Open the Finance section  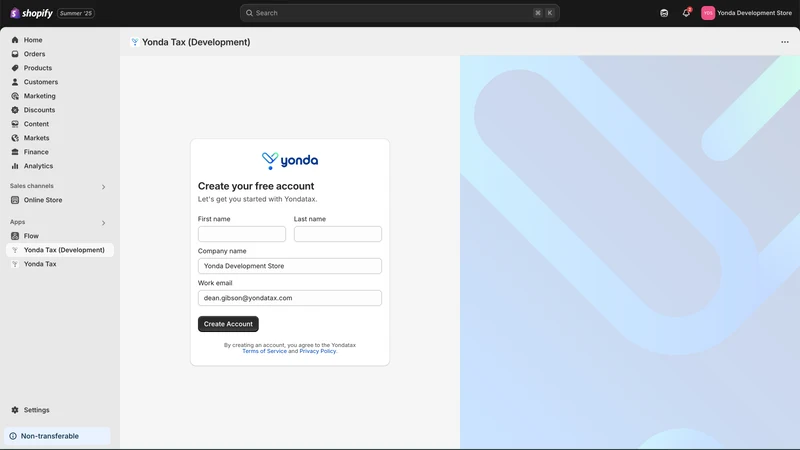click(x=60, y=152)
